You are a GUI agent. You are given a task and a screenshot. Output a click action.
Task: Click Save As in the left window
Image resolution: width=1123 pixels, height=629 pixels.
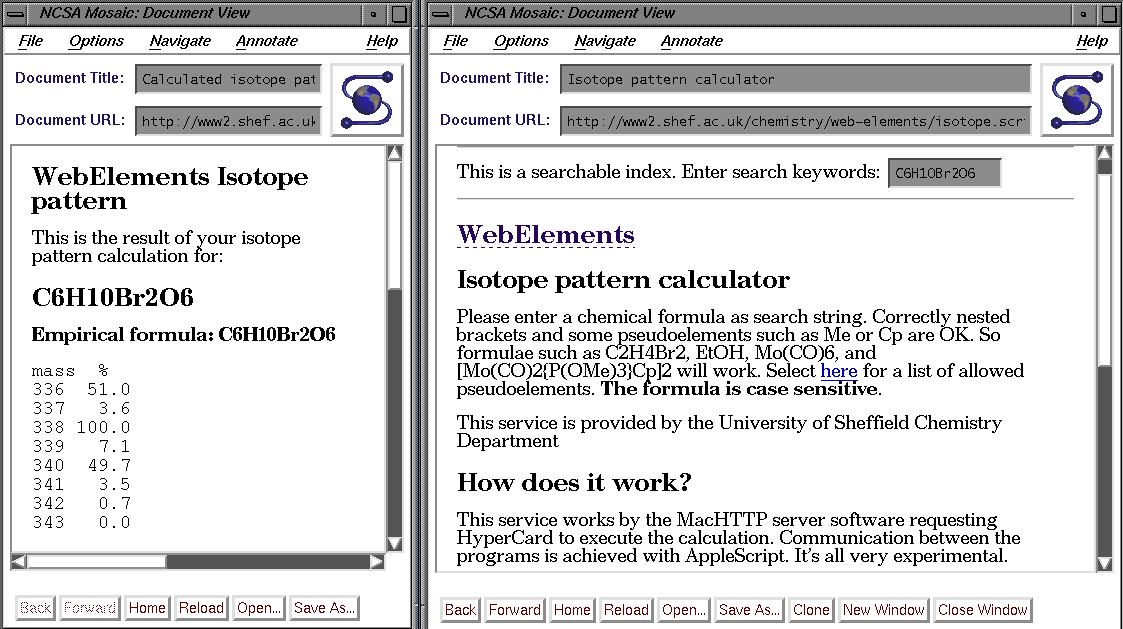(323, 608)
